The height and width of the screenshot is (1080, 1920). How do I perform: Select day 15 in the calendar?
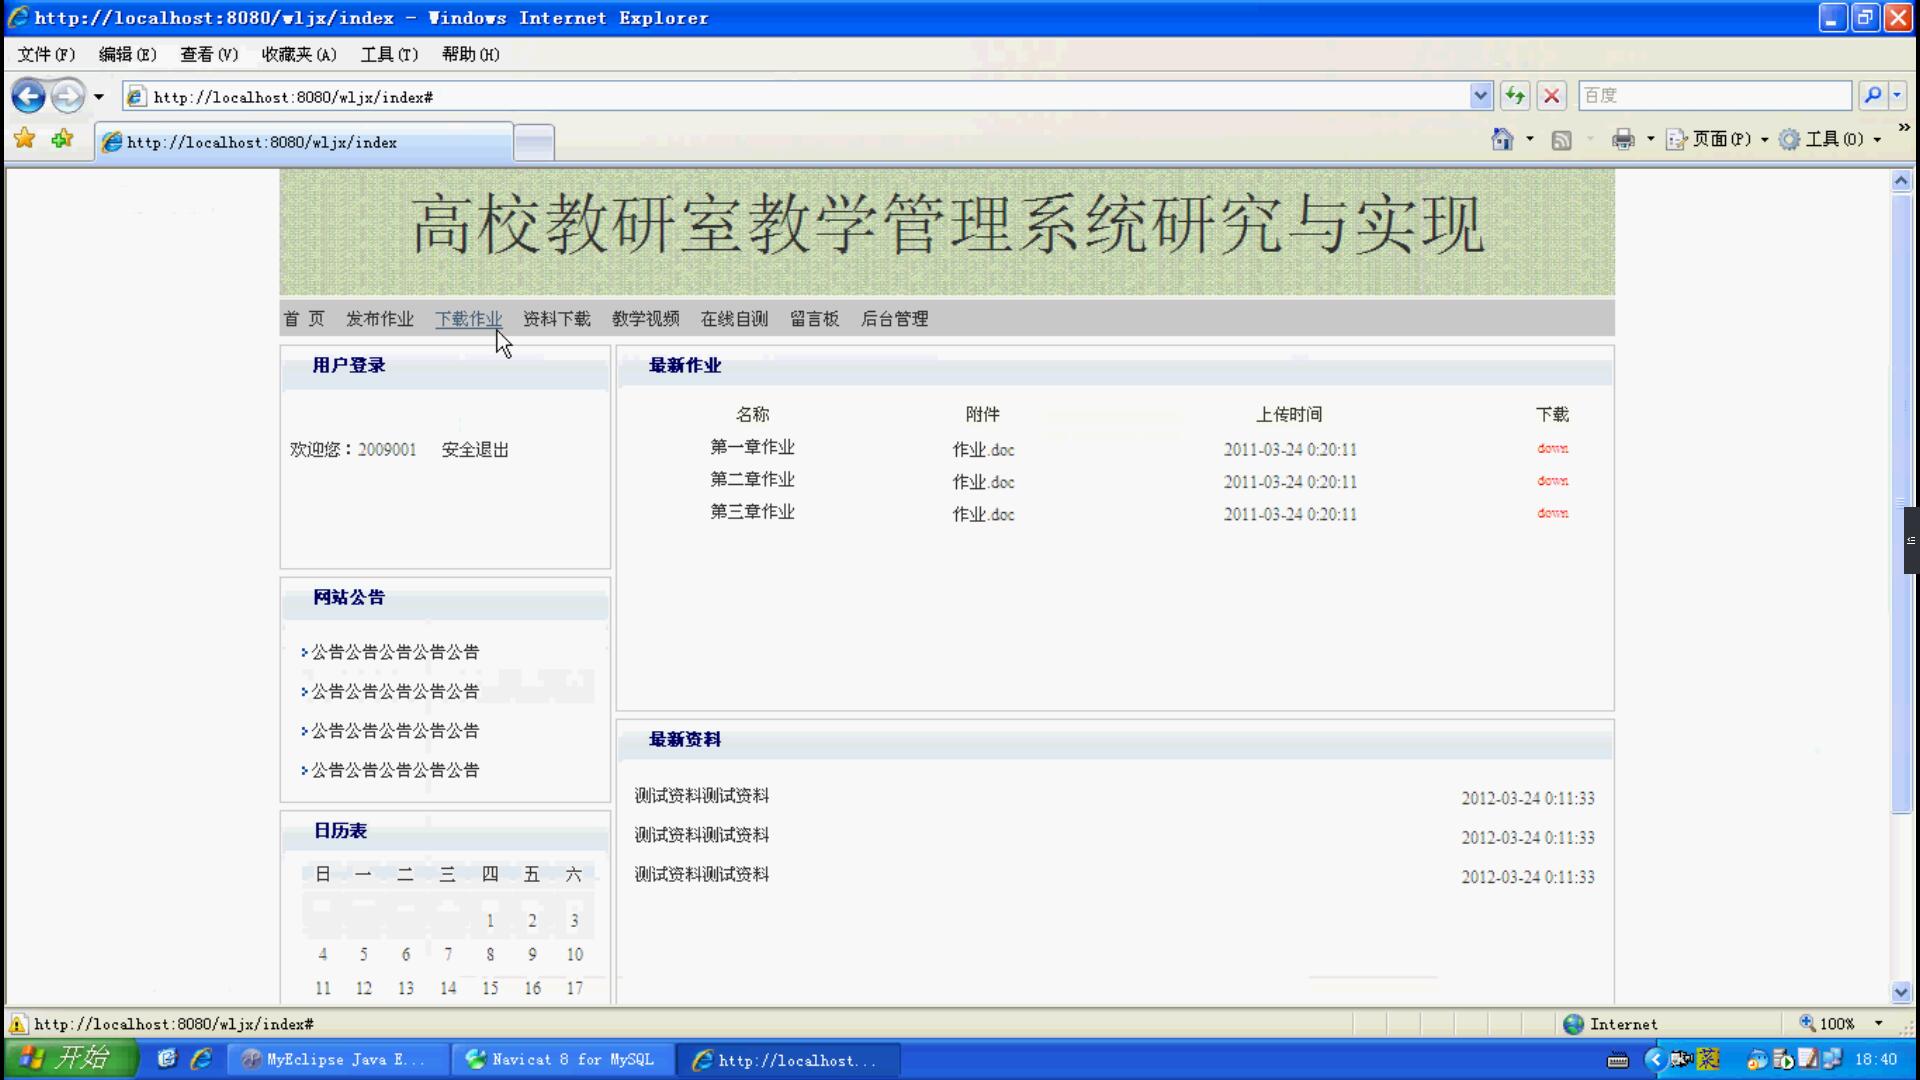pos(490,988)
